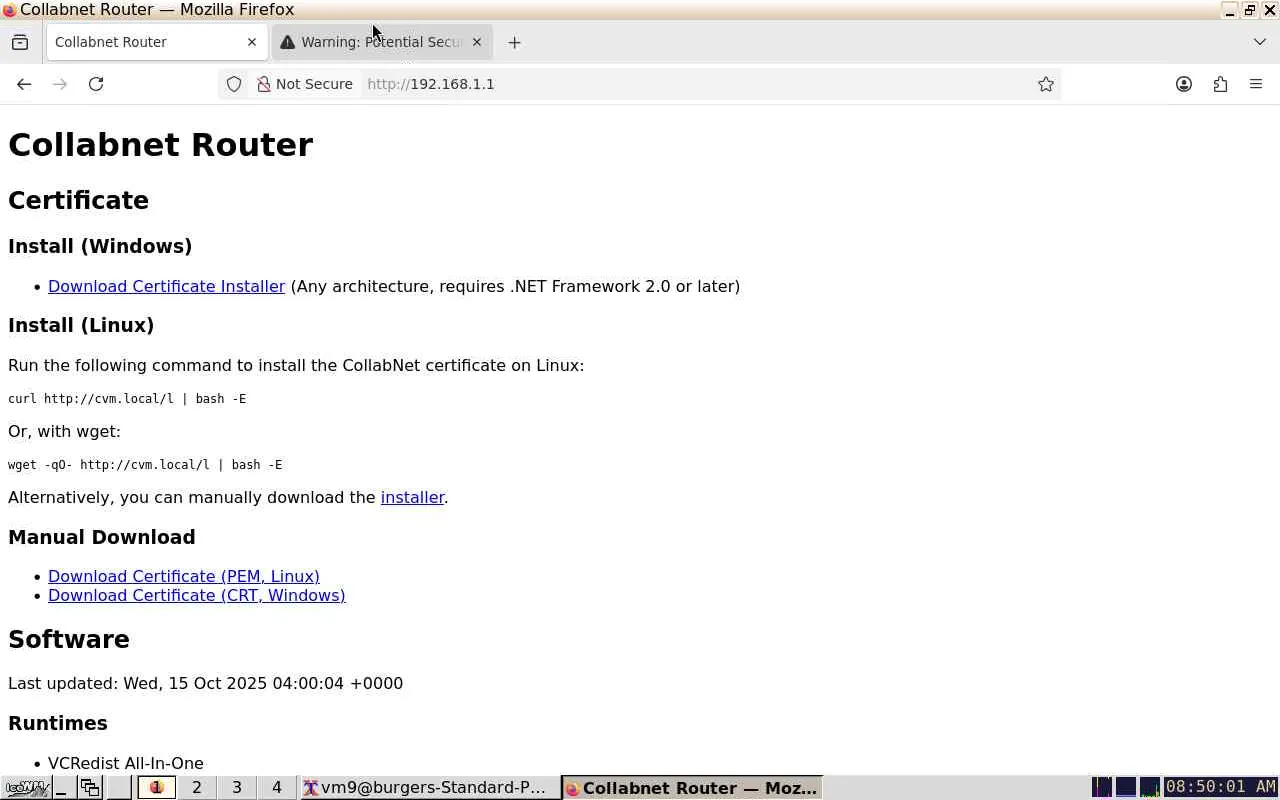
Task: Select the Collabnet Router tab
Action: [156, 42]
